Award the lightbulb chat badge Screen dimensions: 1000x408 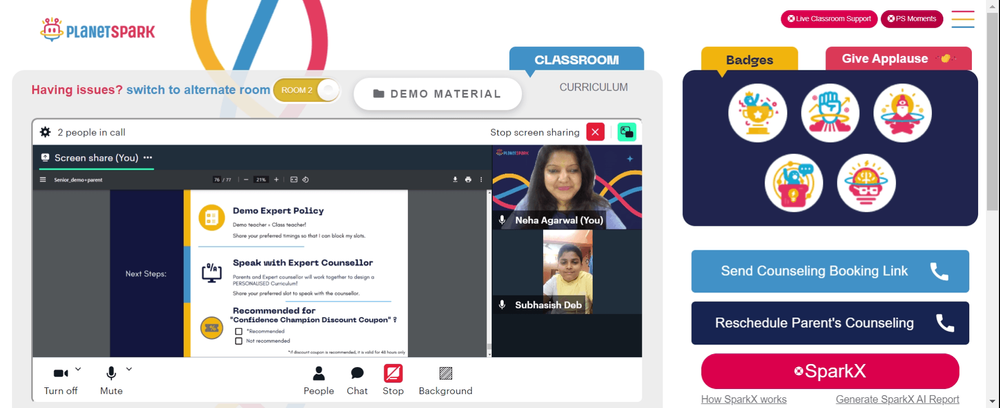(x=794, y=183)
